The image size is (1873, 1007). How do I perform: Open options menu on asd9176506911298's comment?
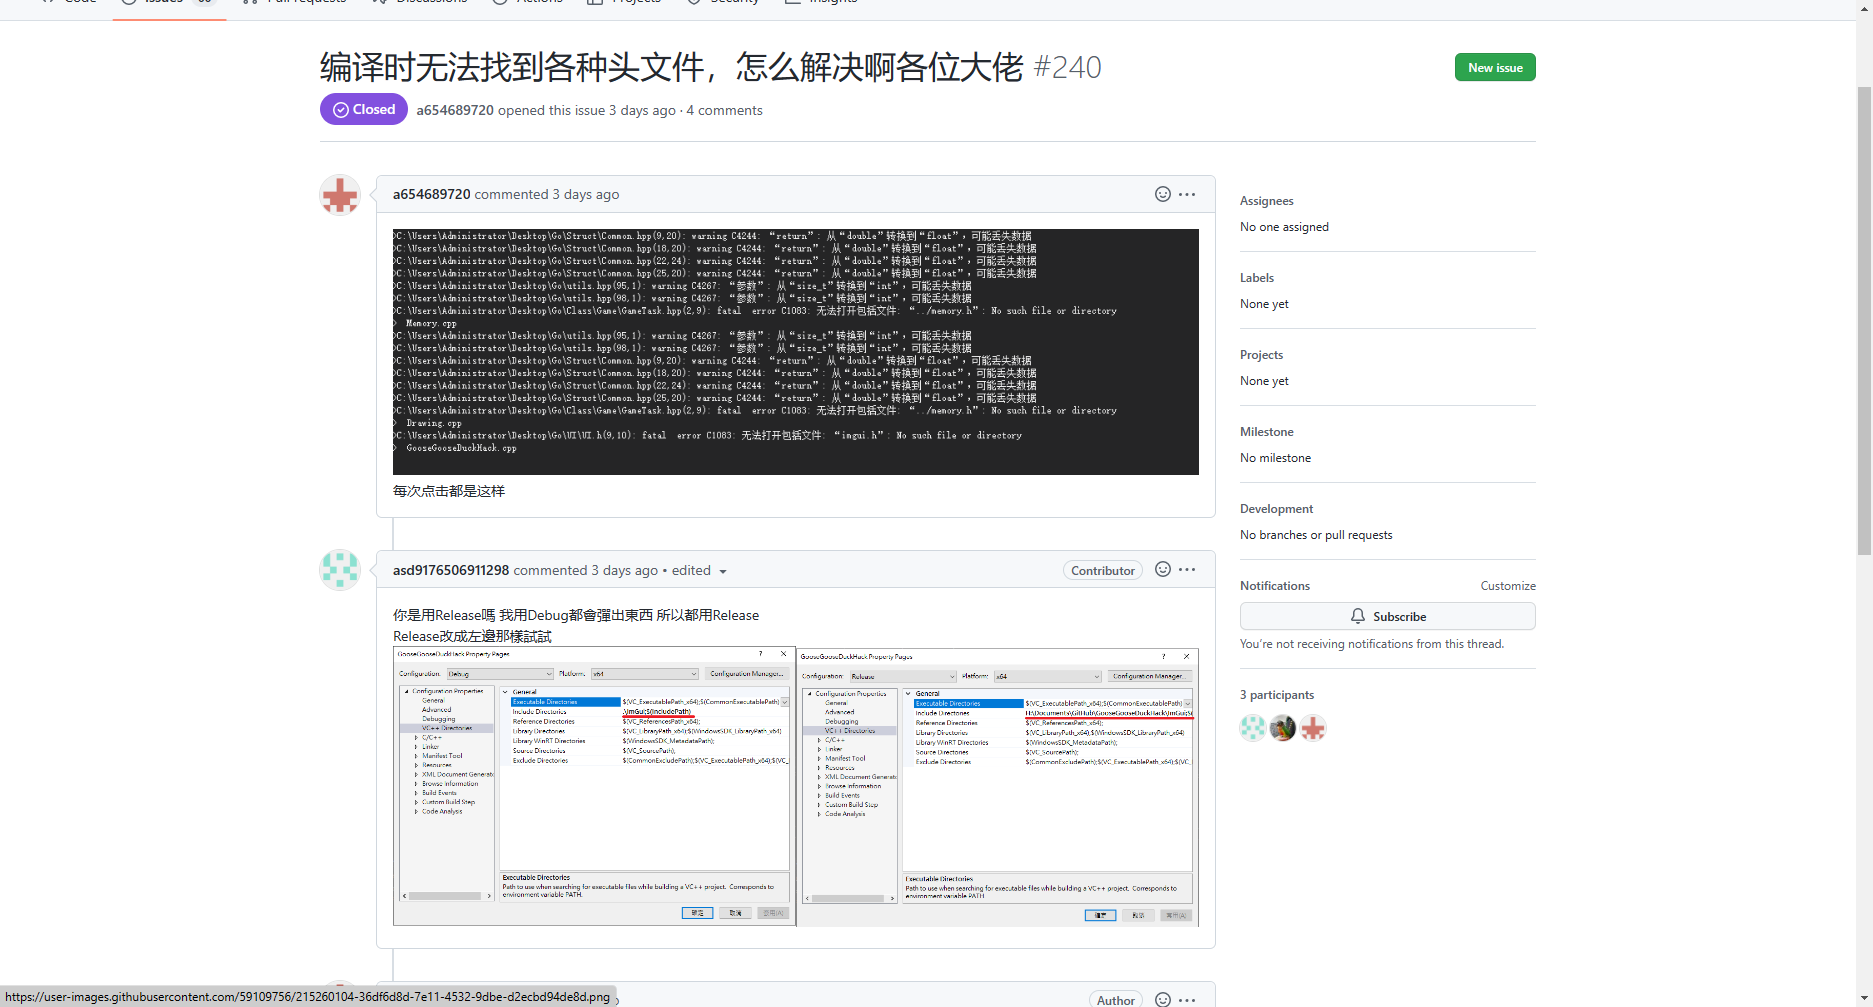(1187, 569)
